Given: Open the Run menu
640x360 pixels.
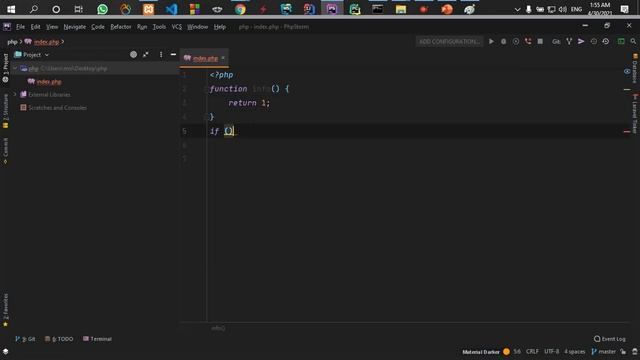Looking at the screenshot, I should point(142,27).
